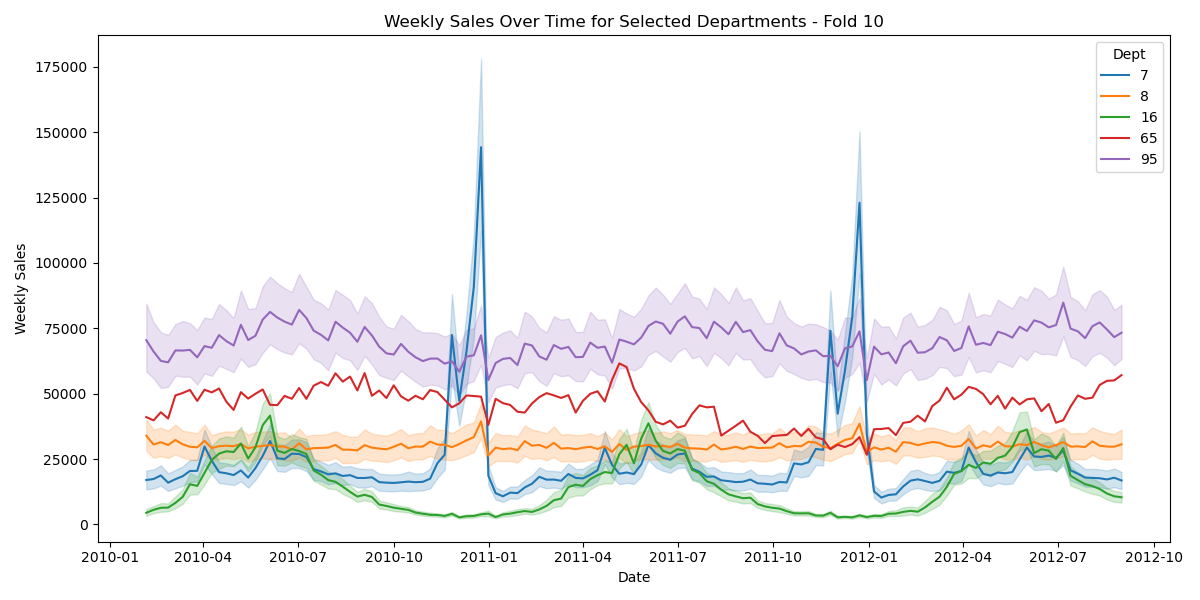1200x600 pixels.
Task: Select legend entry label '65'
Action: pyautogui.click(x=1149, y=138)
